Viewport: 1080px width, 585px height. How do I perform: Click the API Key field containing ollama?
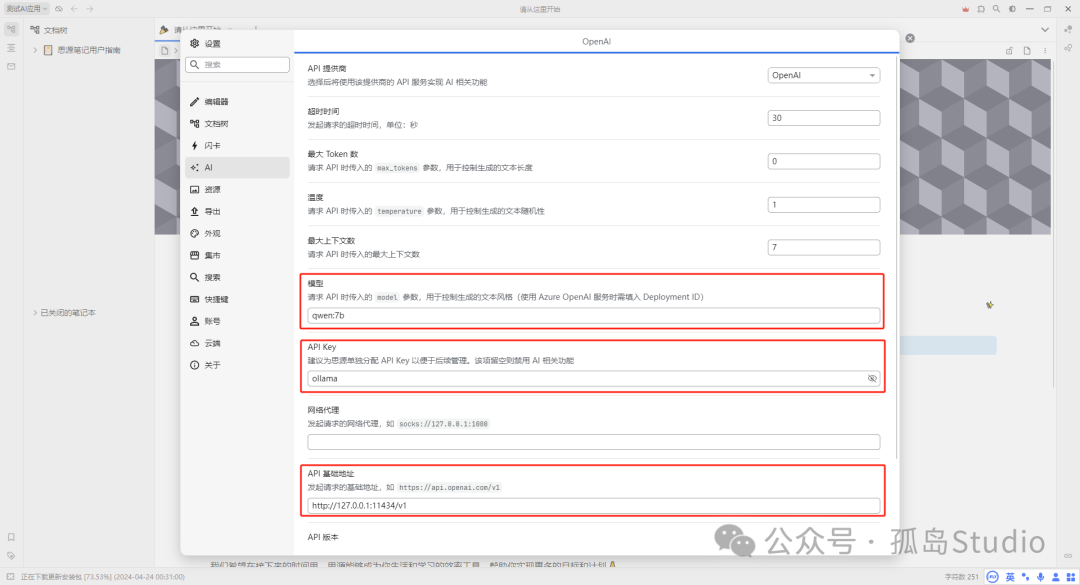click(593, 378)
